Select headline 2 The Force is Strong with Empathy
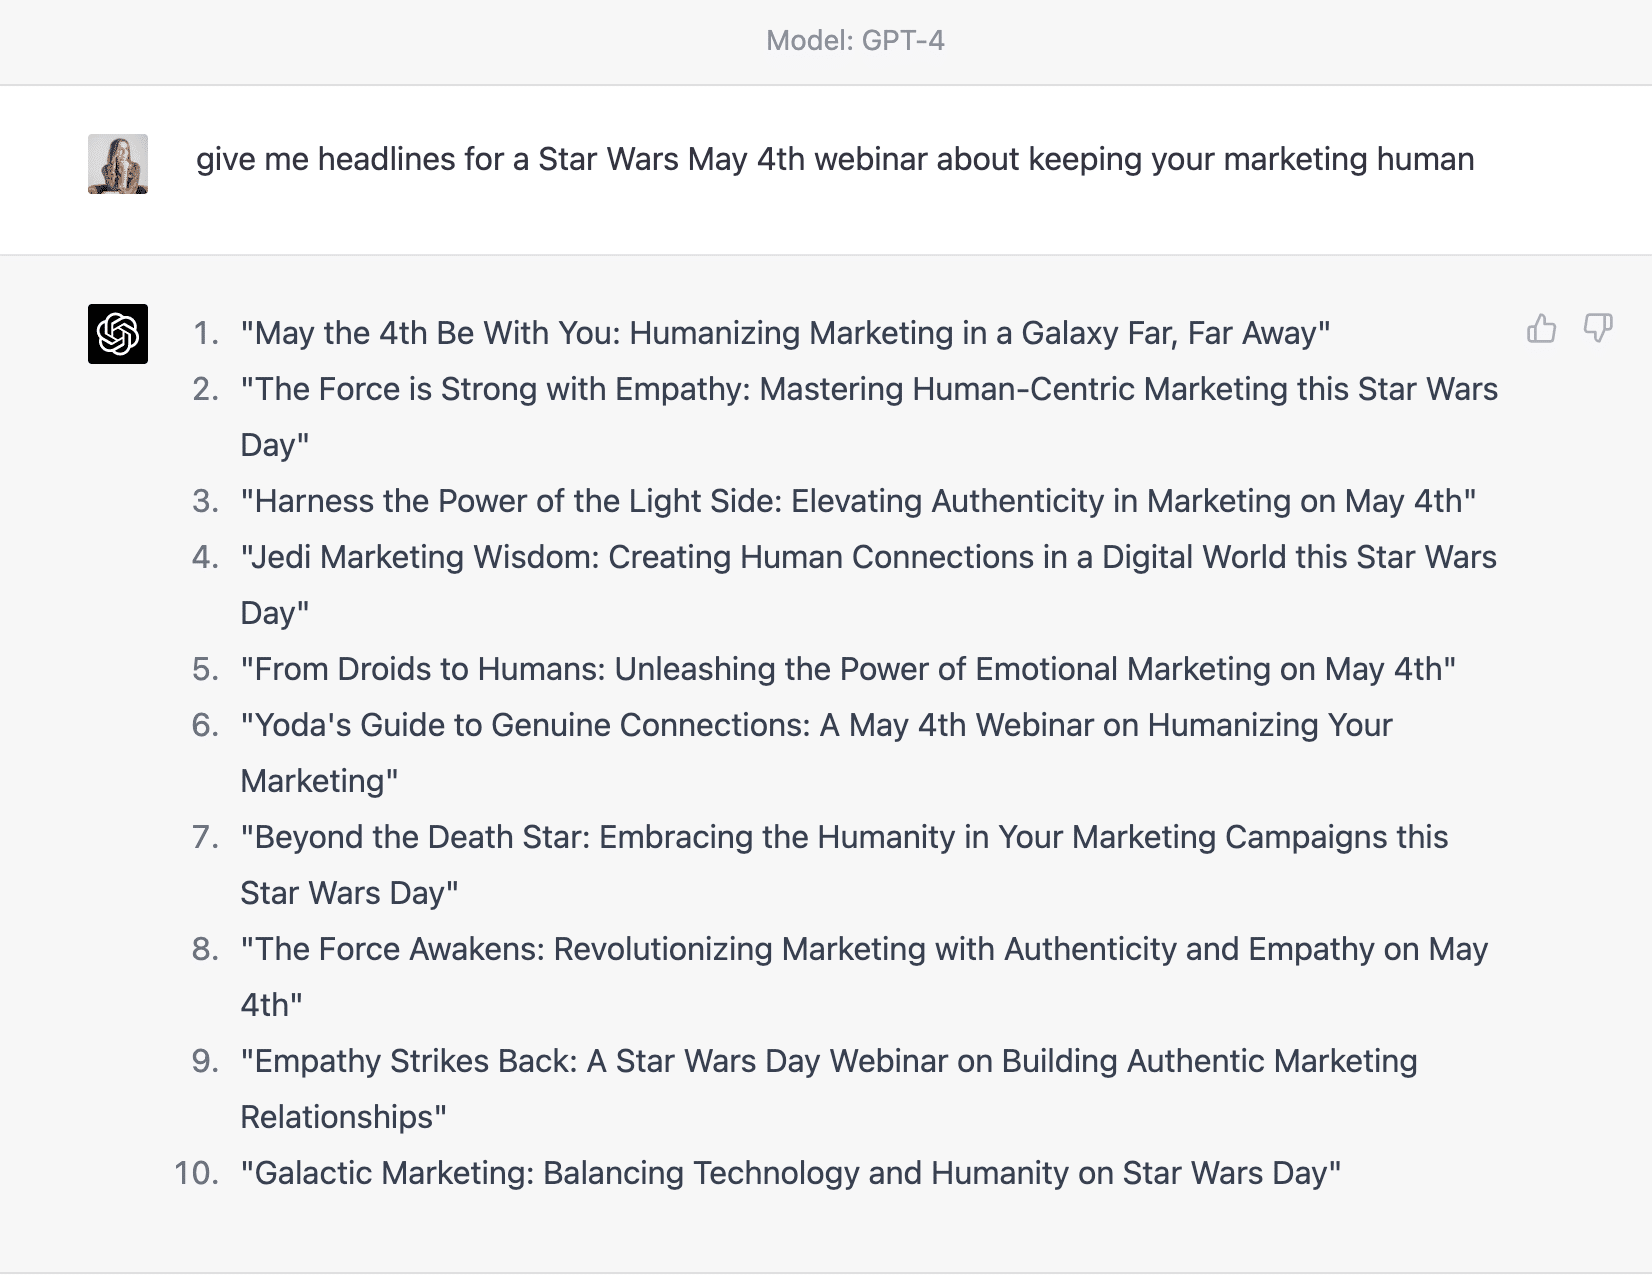 coord(869,417)
